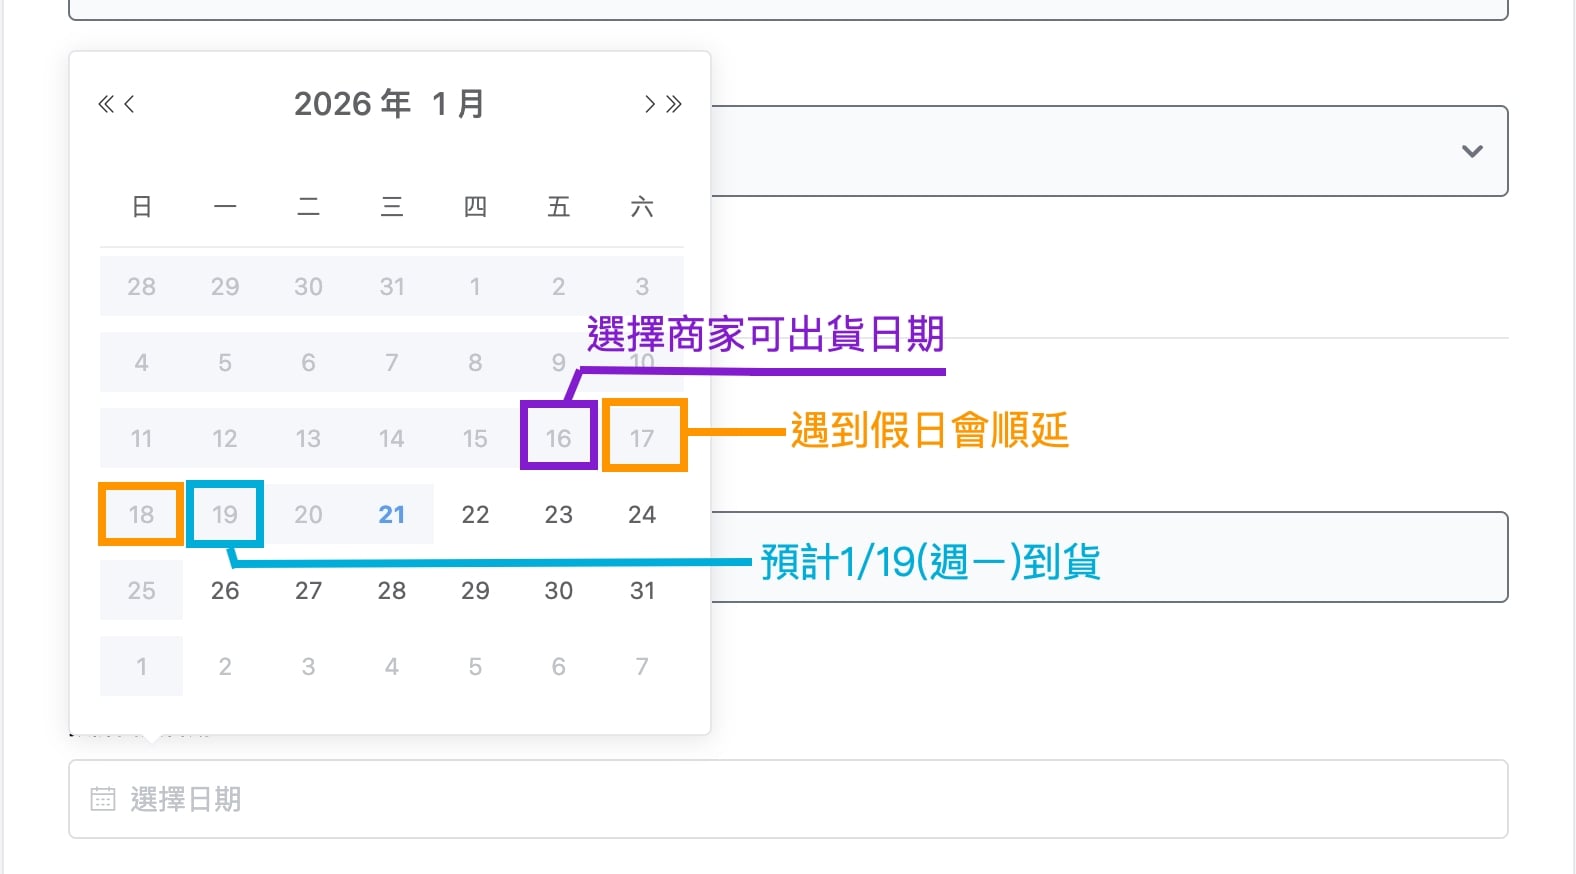Click February 2 in the last row

[225, 667]
